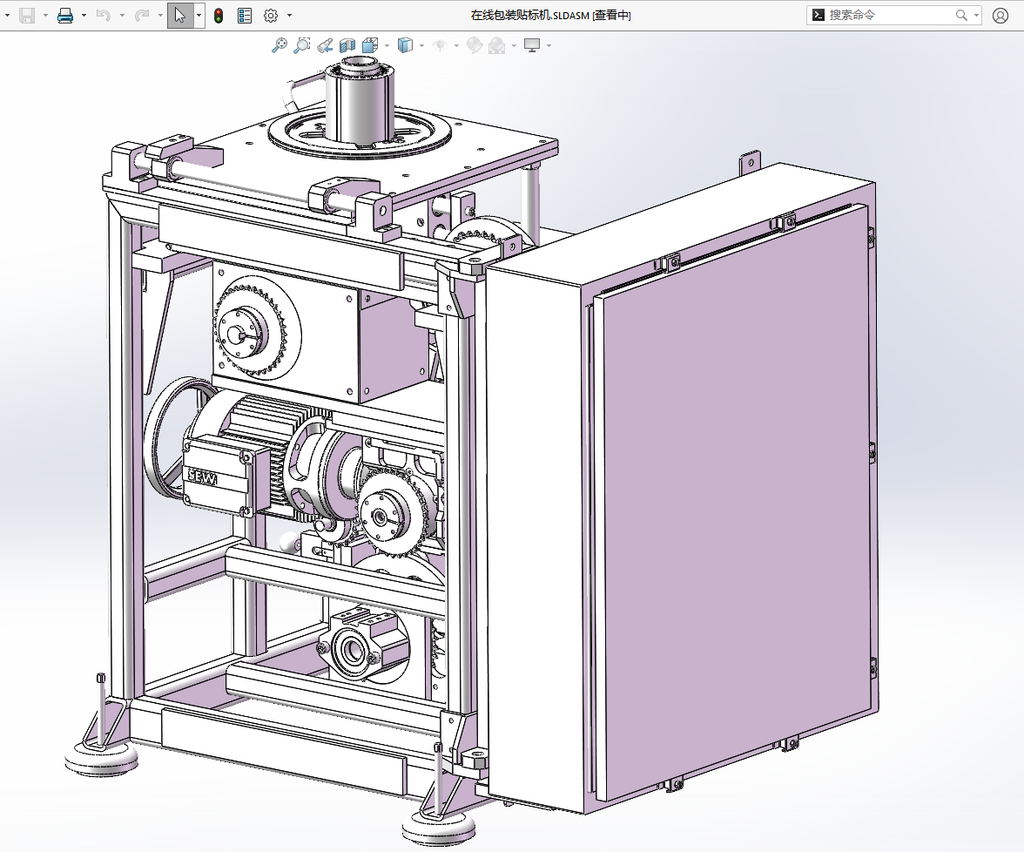Expand the Select tool dropdown arrow
Image resolution: width=1024 pixels, height=852 pixels.
(199, 15)
